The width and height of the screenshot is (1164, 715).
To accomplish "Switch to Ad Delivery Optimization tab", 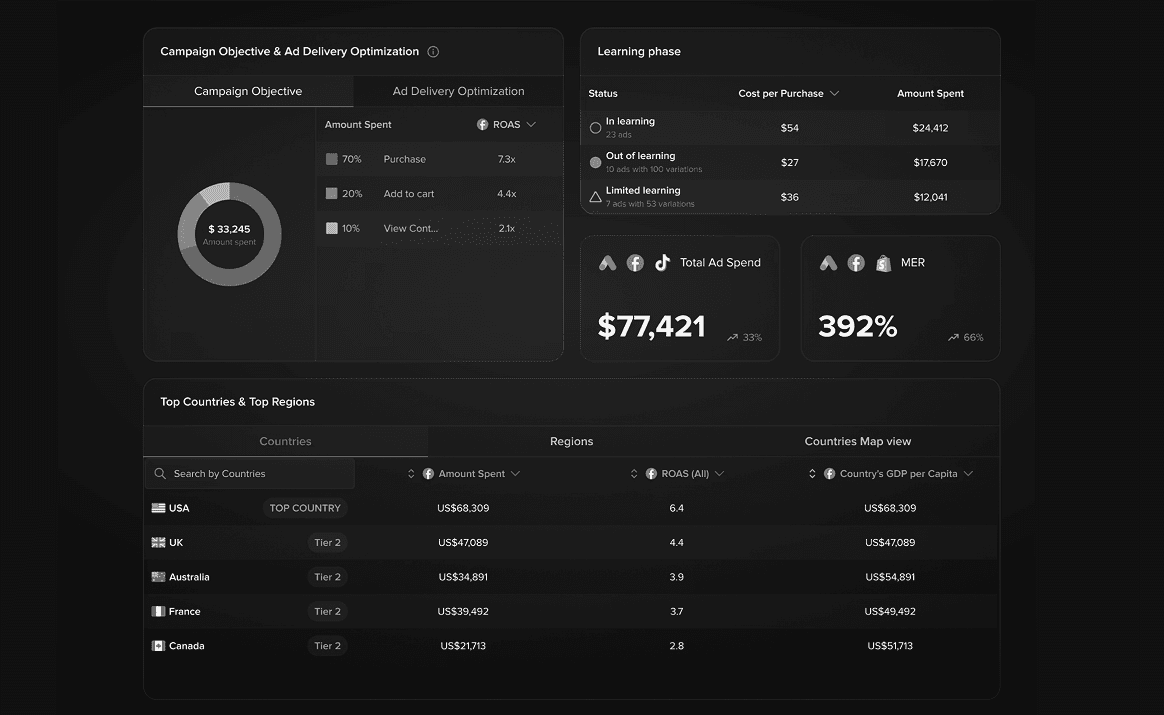I will click(x=458, y=91).
